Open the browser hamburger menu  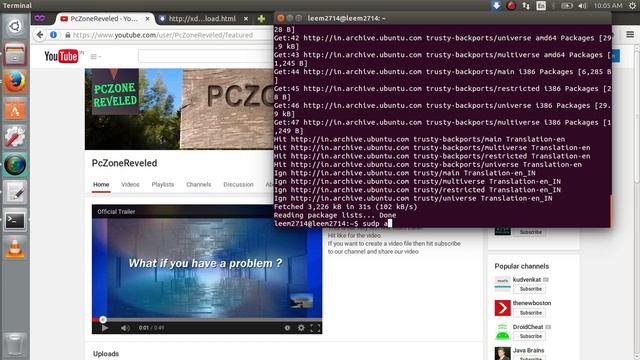630,35
